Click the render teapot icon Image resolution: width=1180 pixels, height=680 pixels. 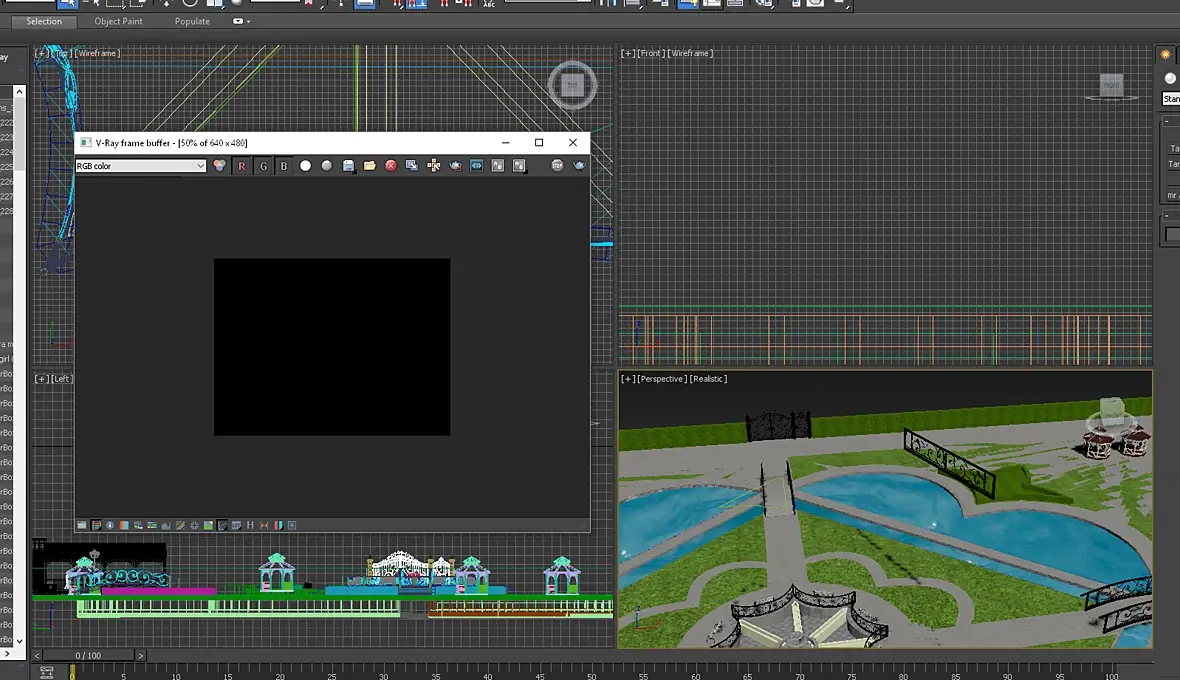(x=579, y=165)
